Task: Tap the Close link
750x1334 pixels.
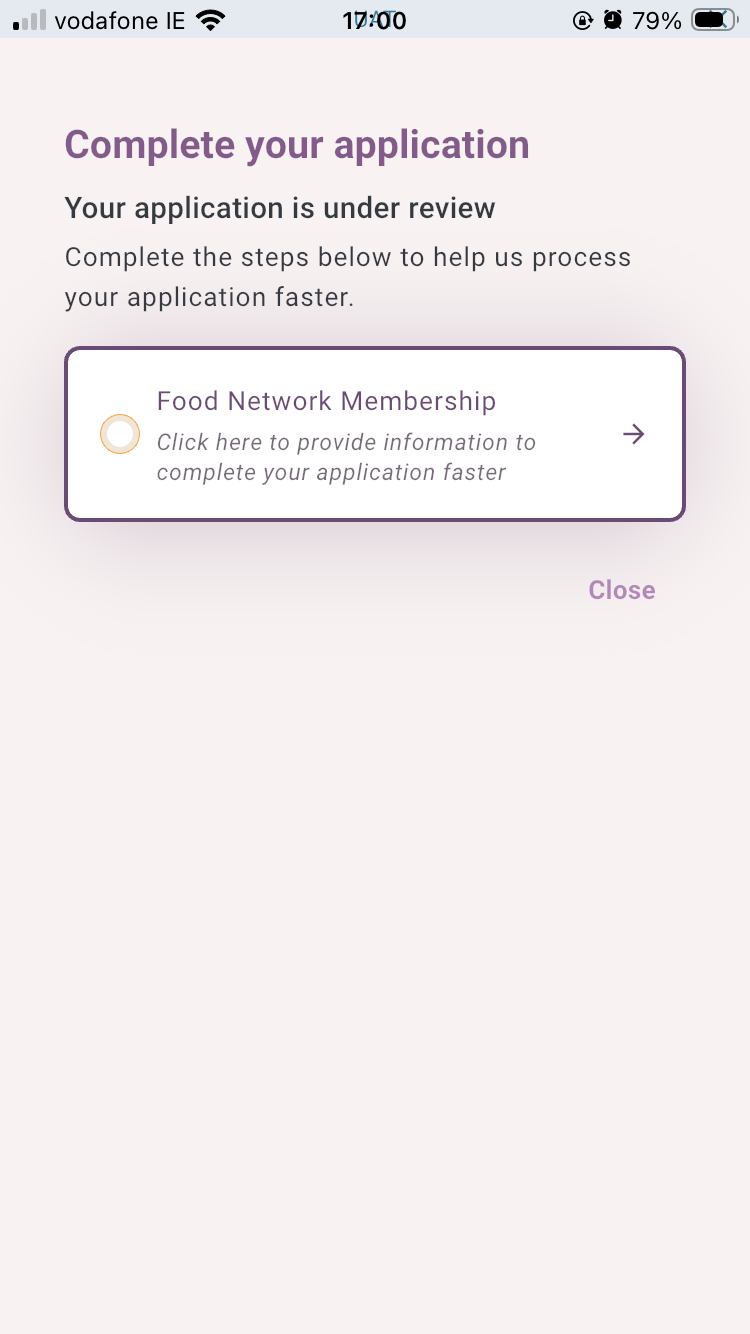Action: coord(622,590)
